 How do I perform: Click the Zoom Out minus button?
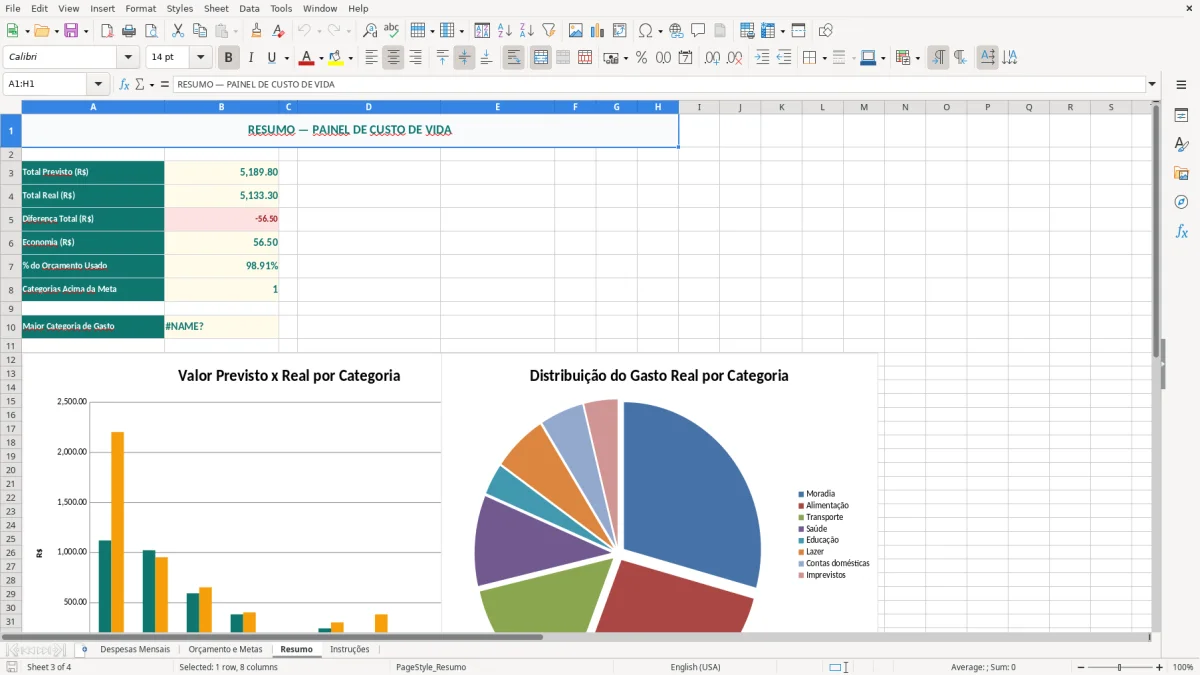[1081, 667]
